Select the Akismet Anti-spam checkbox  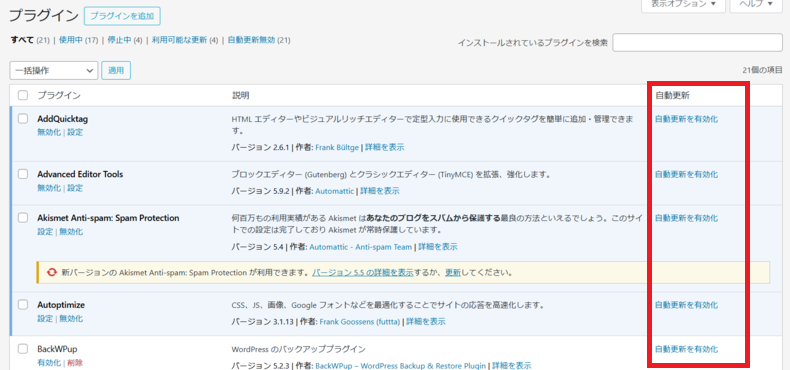[23, 218]
